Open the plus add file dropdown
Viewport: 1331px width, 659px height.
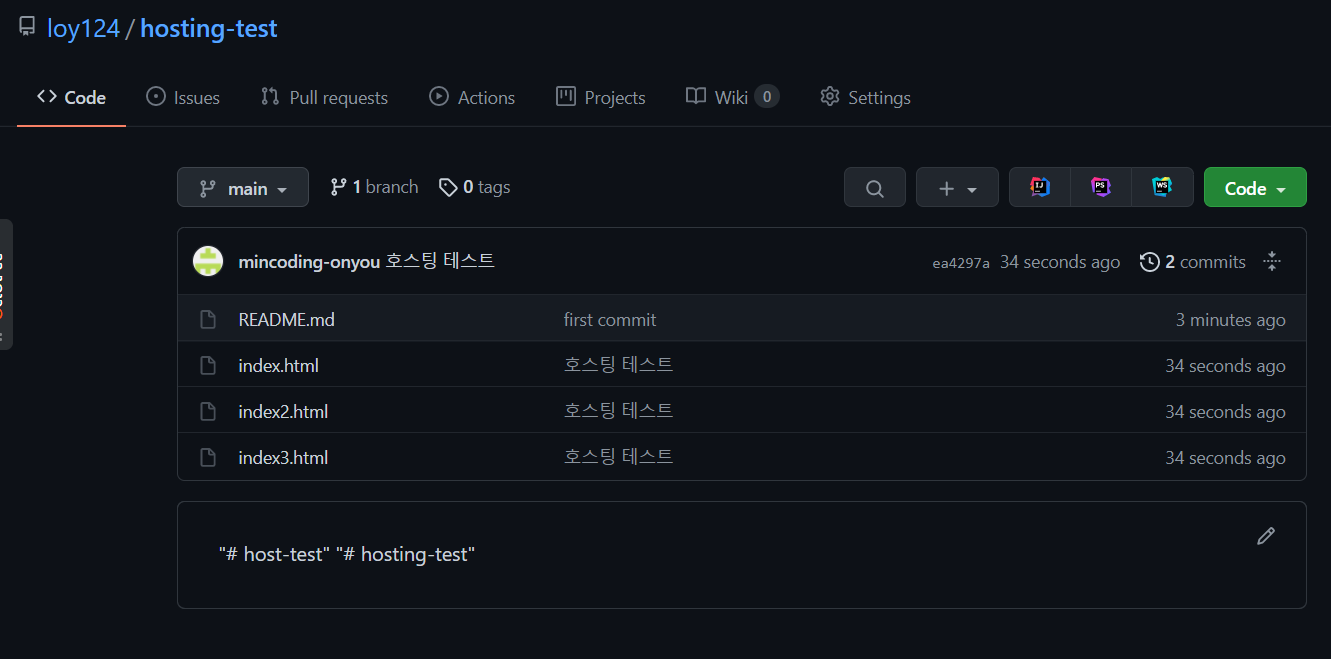point(957,187)
